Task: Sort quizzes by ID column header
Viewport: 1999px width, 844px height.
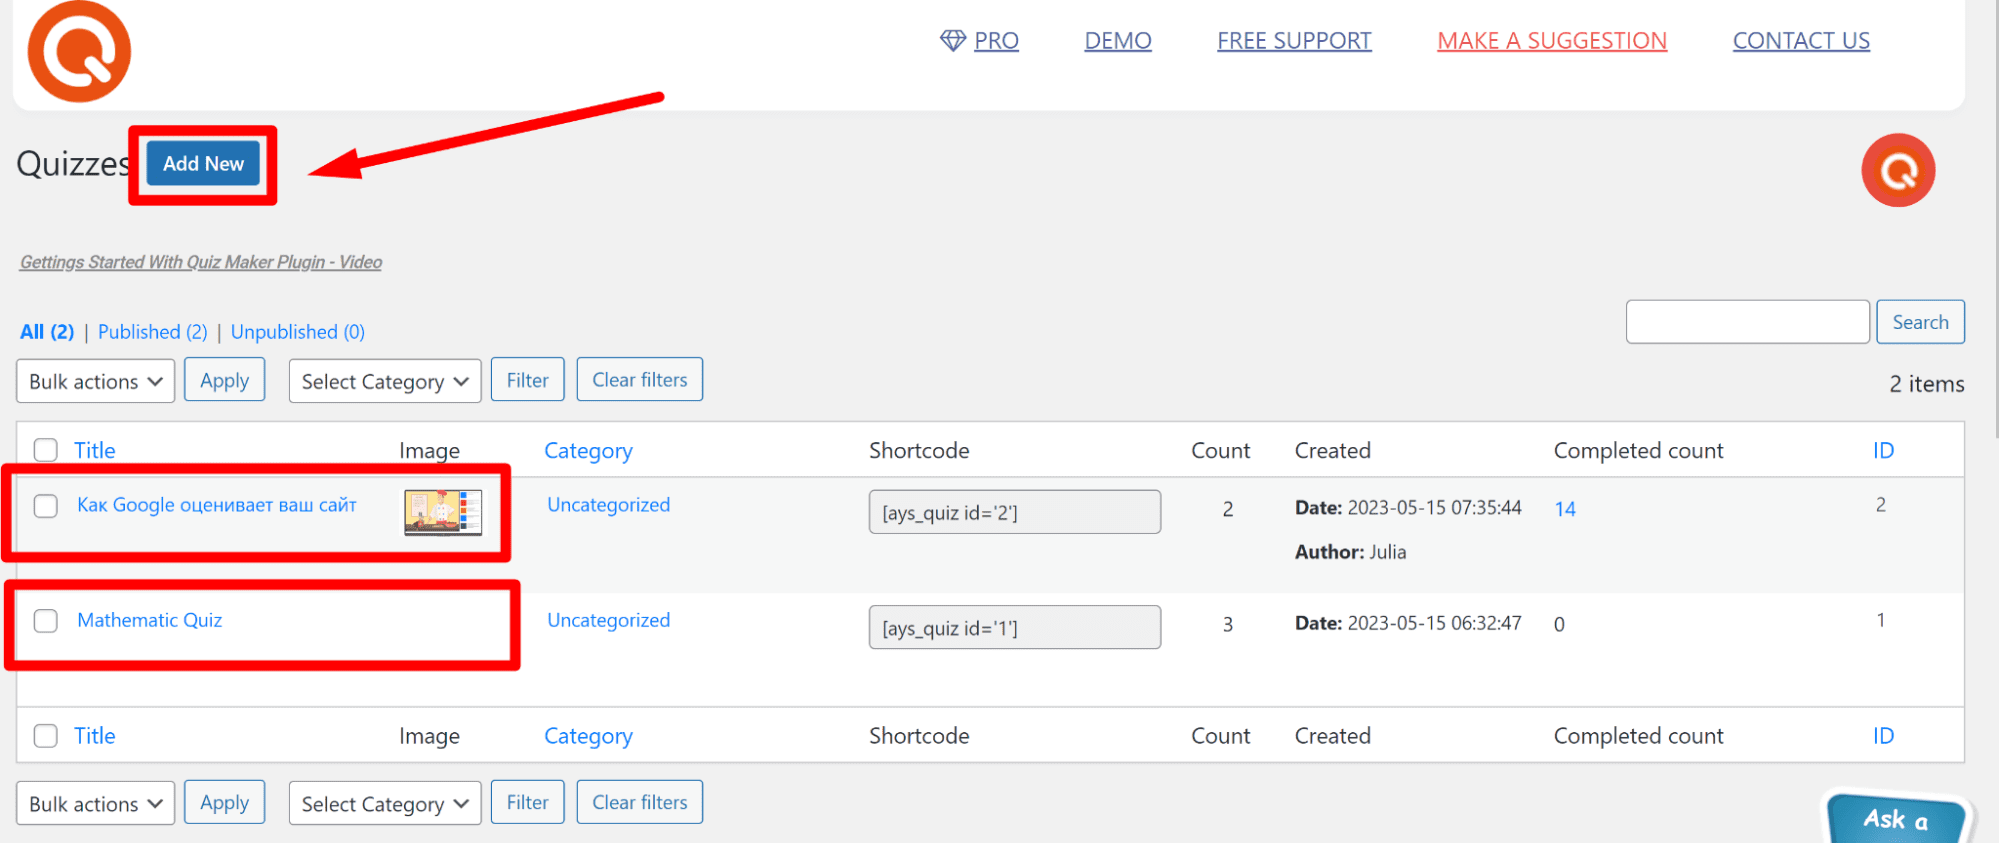Action: (x=1883, y=450)
